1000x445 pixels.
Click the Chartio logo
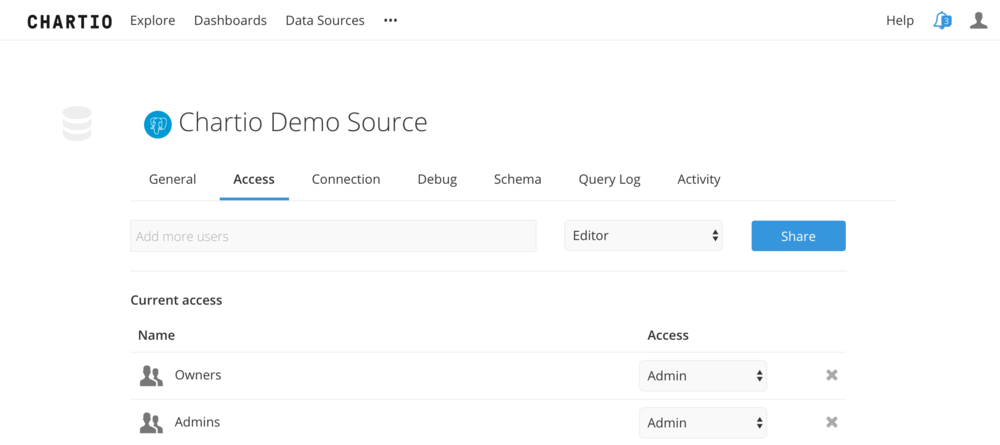click(70, 21)
